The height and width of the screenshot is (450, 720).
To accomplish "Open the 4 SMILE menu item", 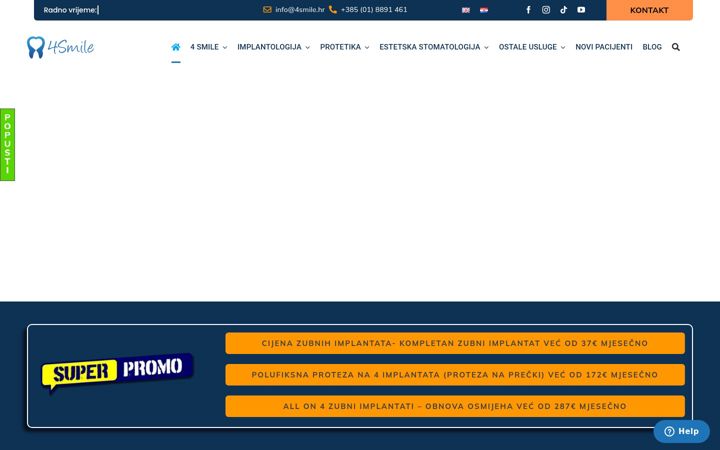I will (x=204, y=47).
